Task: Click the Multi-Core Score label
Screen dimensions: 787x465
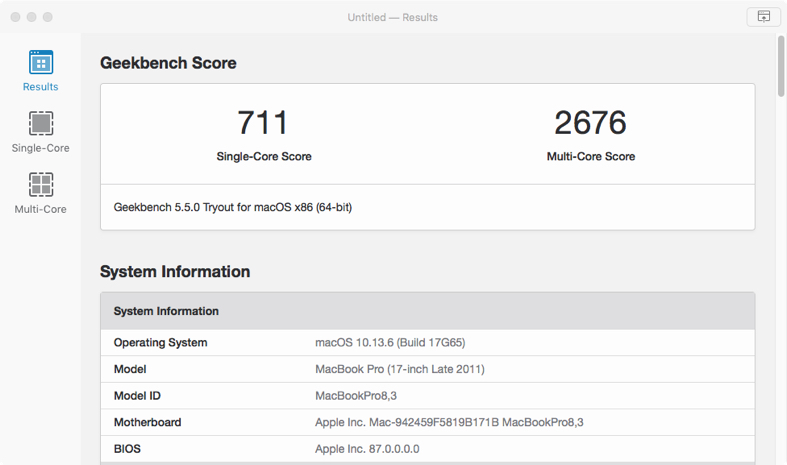Action: click(591, 156)
